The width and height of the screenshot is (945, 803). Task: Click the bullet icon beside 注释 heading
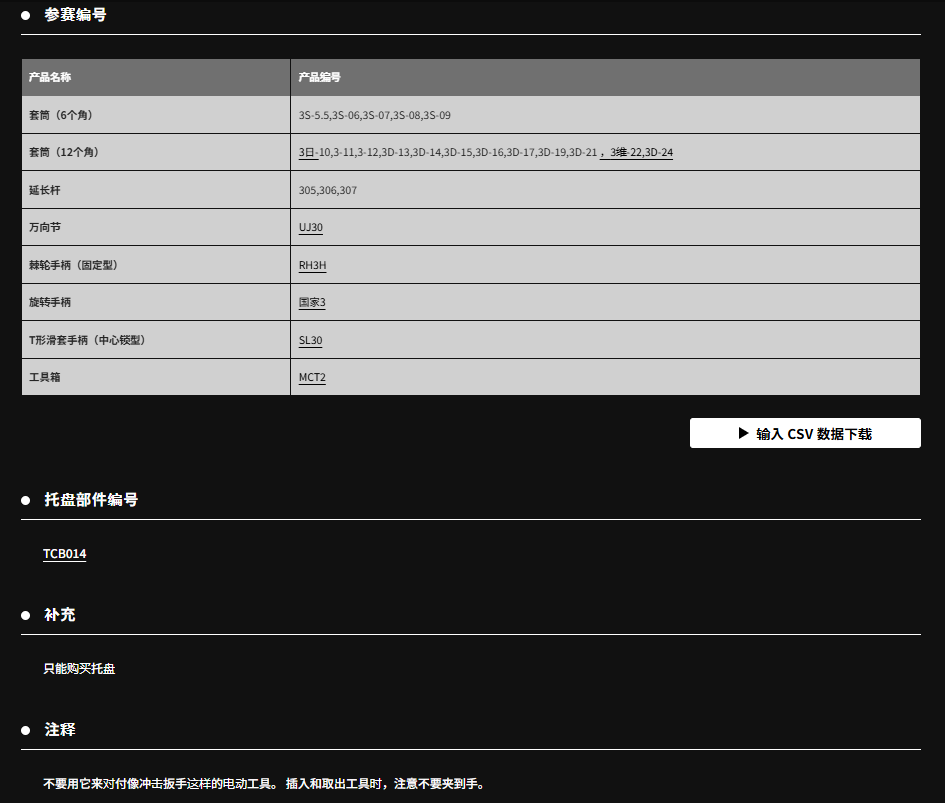pyautogui.click(x=26, y=730)
